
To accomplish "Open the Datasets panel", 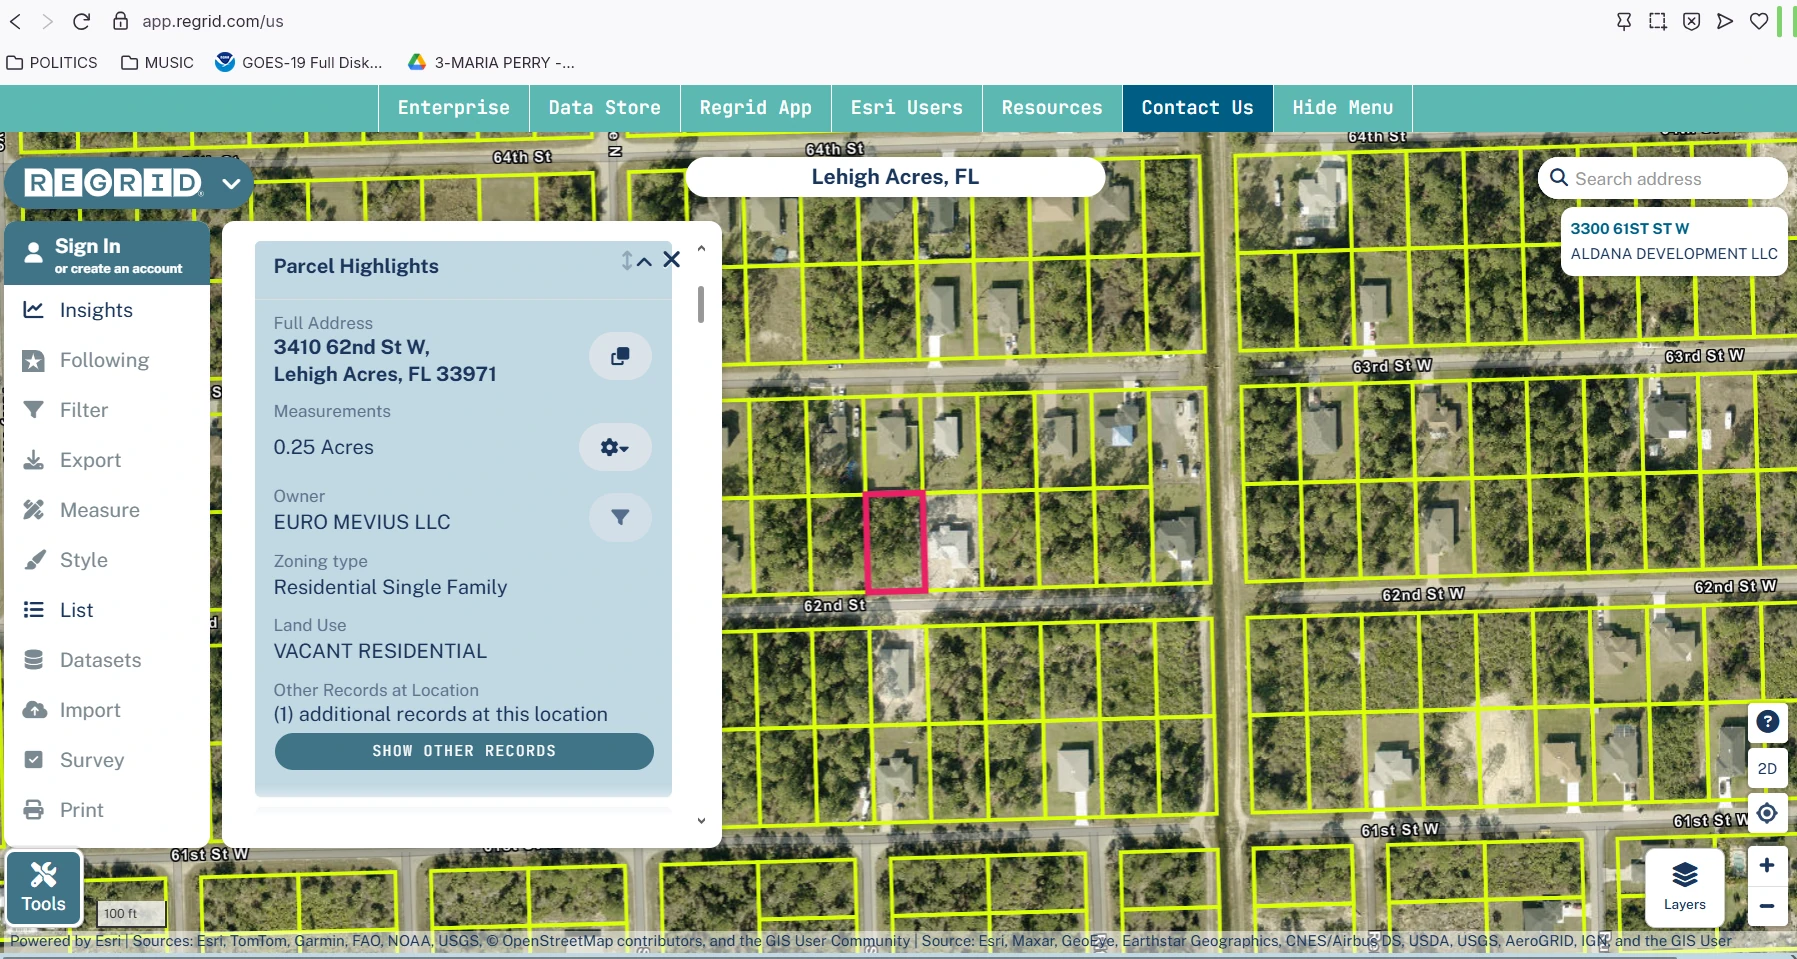I will click(x=98, y=660).
